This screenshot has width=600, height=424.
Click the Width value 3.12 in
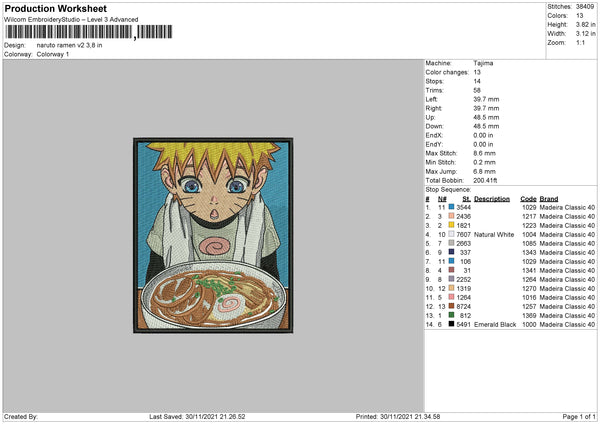coord(585,34)
